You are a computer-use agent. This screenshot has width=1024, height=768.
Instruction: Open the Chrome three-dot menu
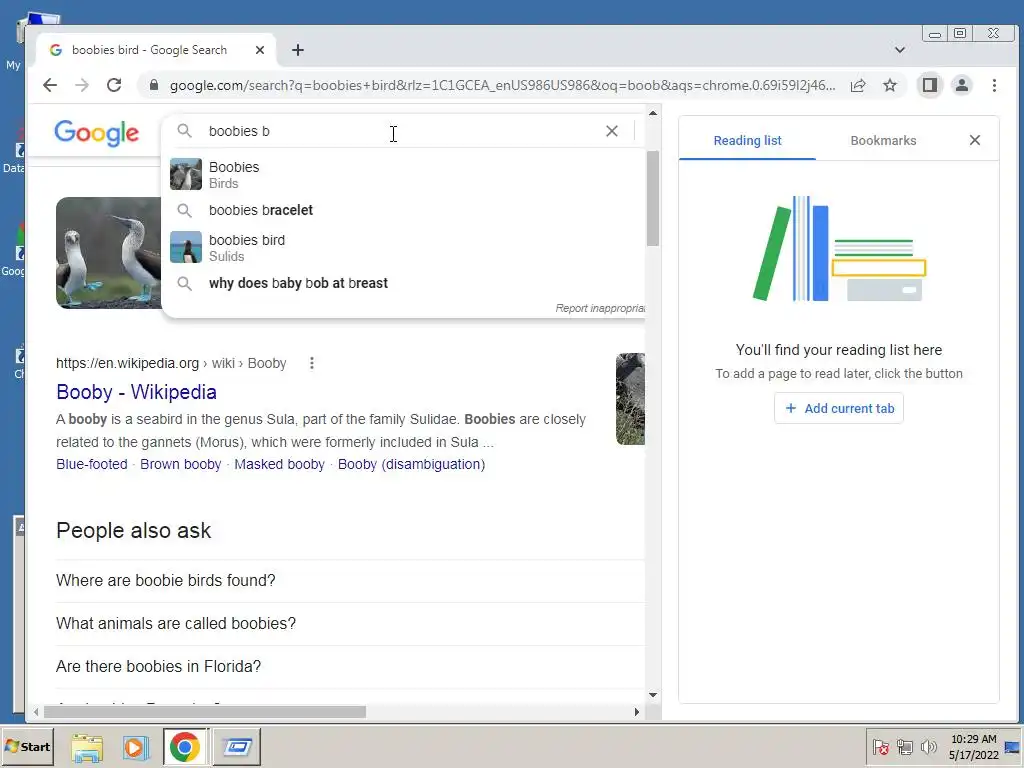994,85
